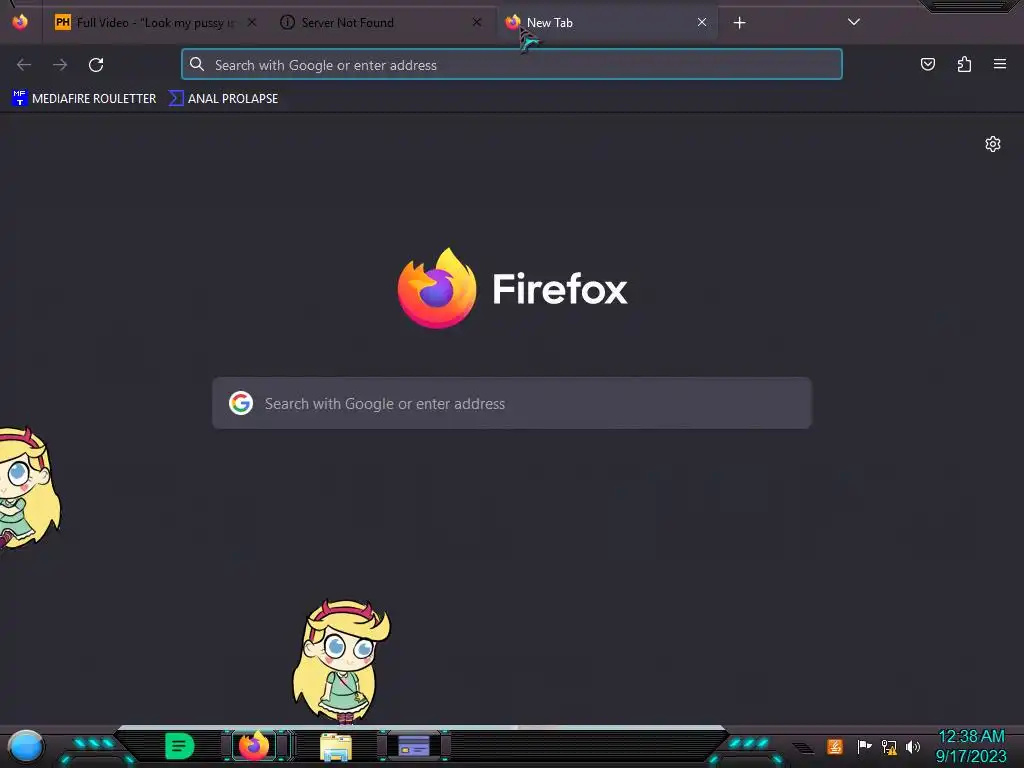Go back one page
This screenshot has width=1024, height=768.
tap(24, 65)
